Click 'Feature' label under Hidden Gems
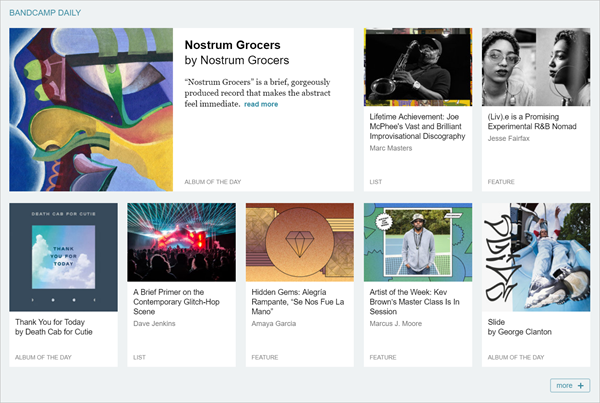600x403 pixels. click(265, 357)
